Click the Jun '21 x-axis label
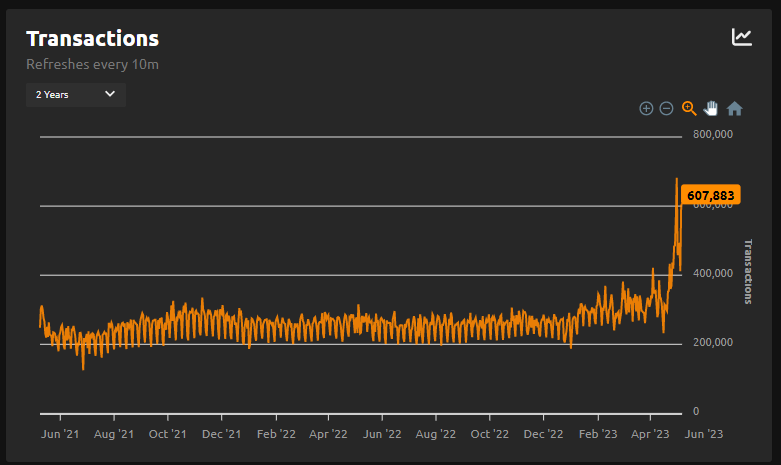 point(60,434)
